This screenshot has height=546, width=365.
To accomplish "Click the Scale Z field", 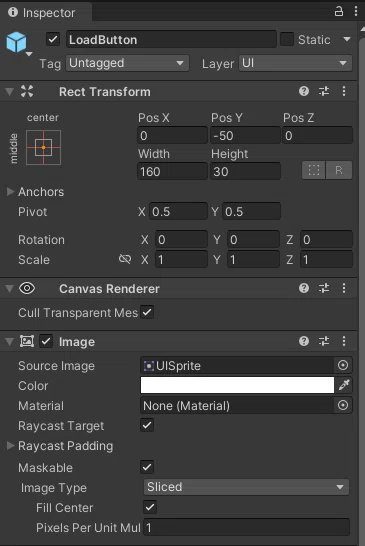I will pos(326,259).
